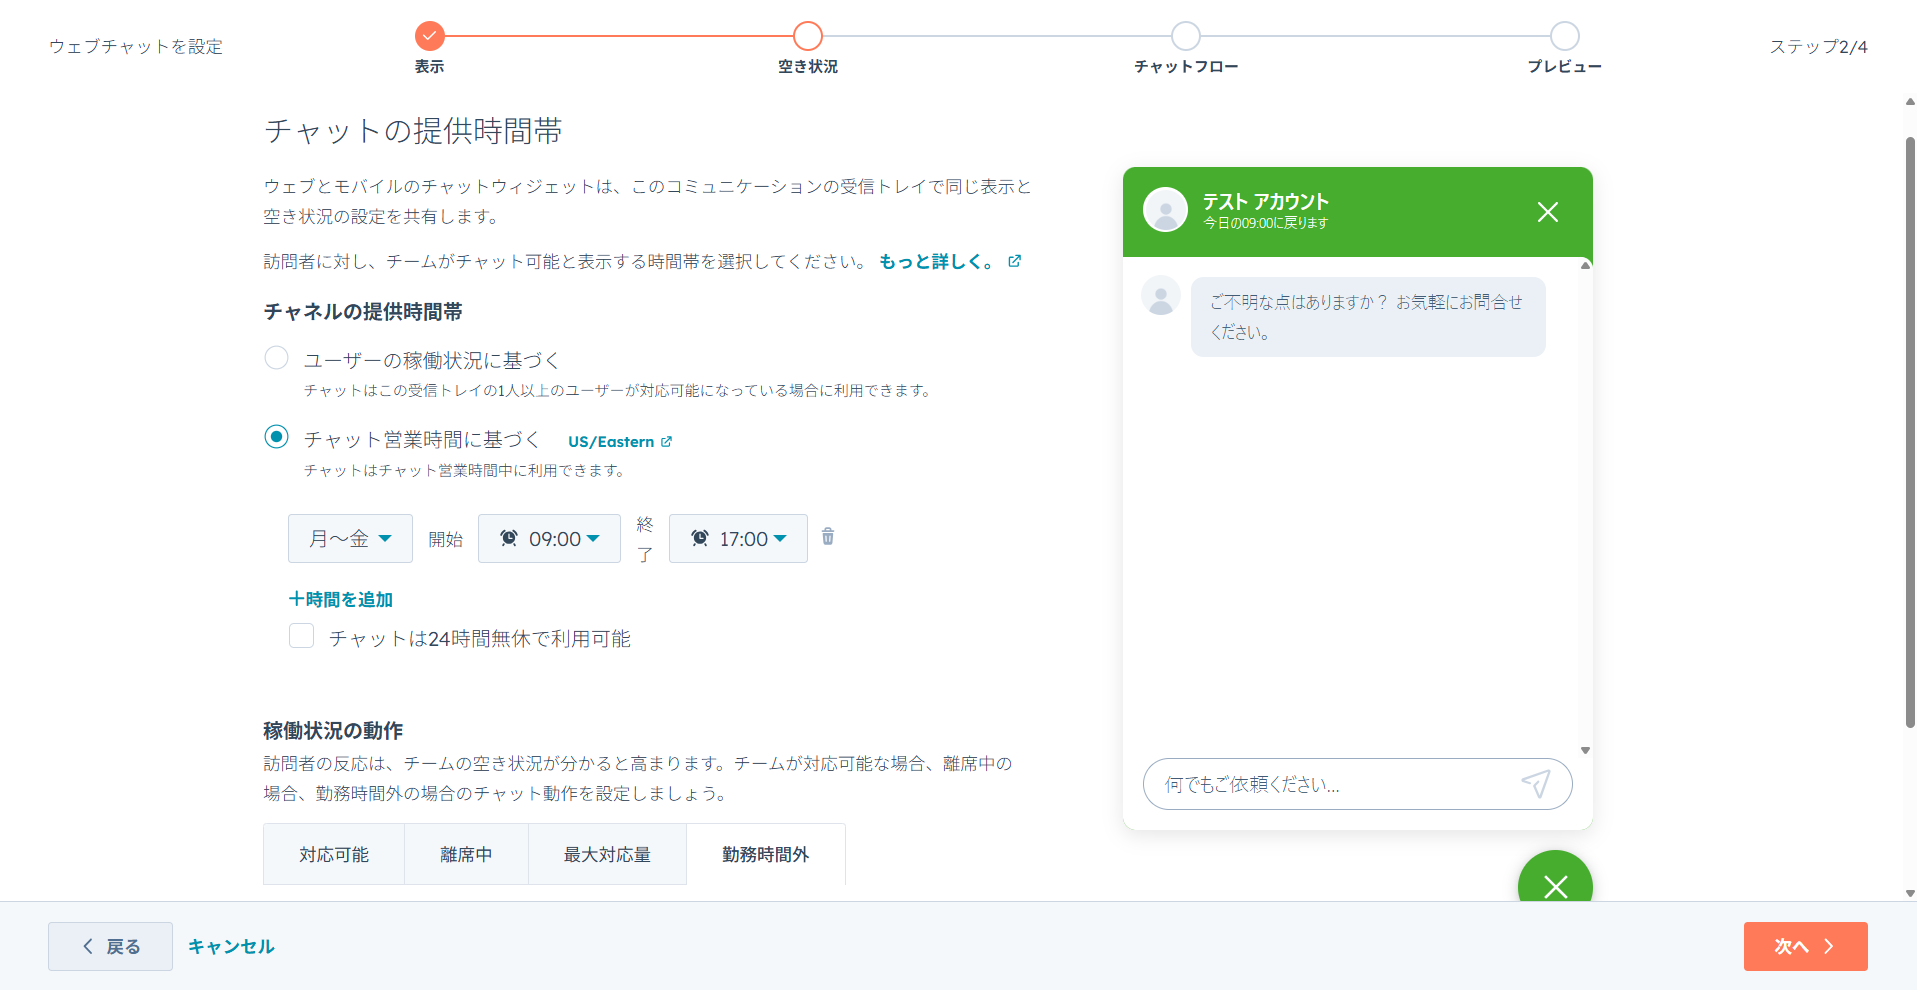
Task: Select チャット営業時間に基づく option
Action: (x=276, y=436)
